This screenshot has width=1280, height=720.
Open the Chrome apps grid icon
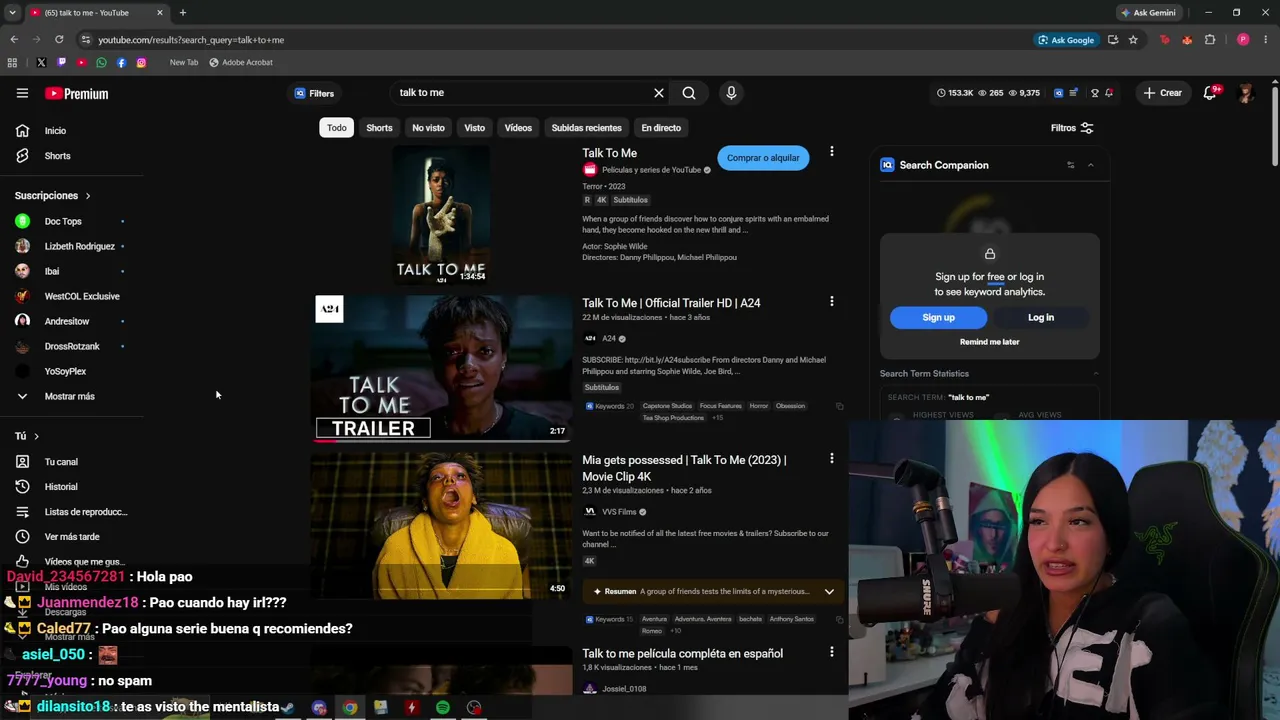(12, 62)
